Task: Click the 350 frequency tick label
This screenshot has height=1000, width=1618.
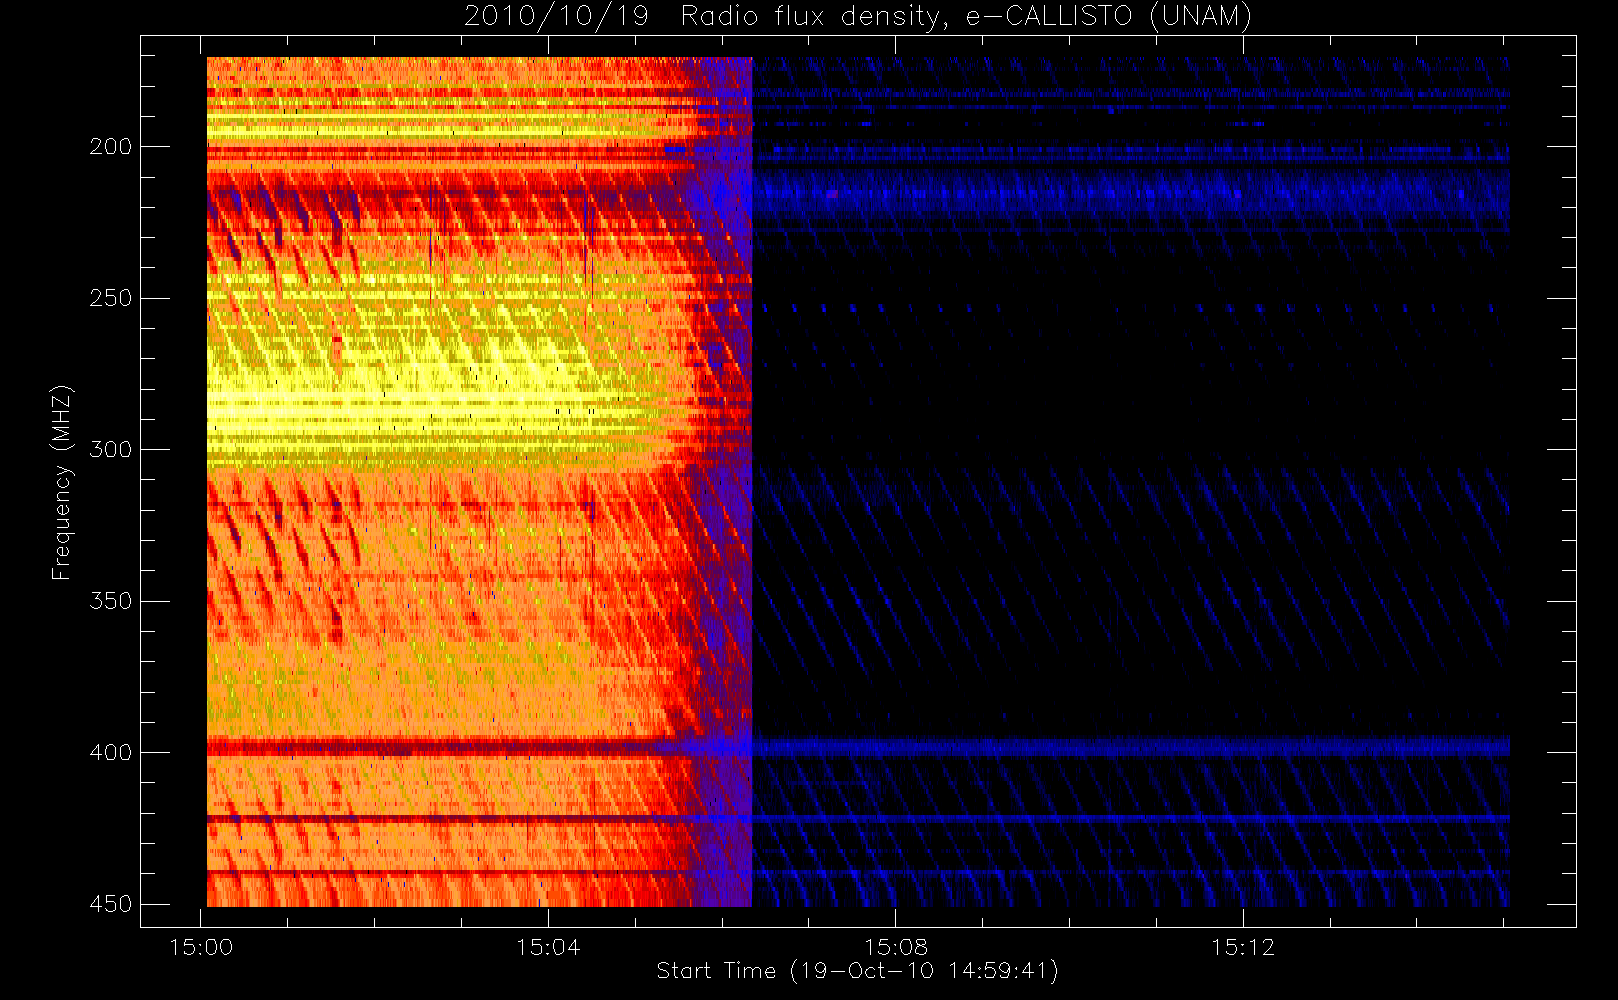Action: [110, 601]
